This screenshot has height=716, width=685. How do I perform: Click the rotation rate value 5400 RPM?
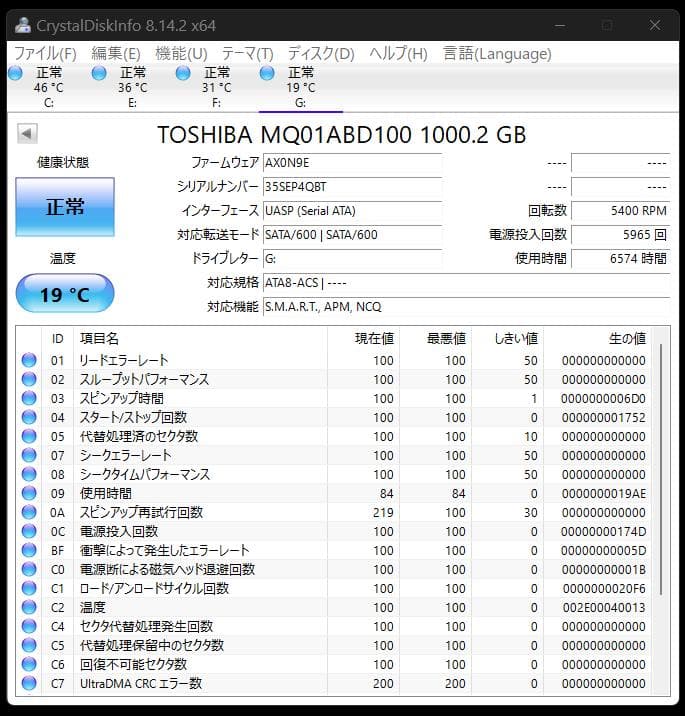point(620,211)
